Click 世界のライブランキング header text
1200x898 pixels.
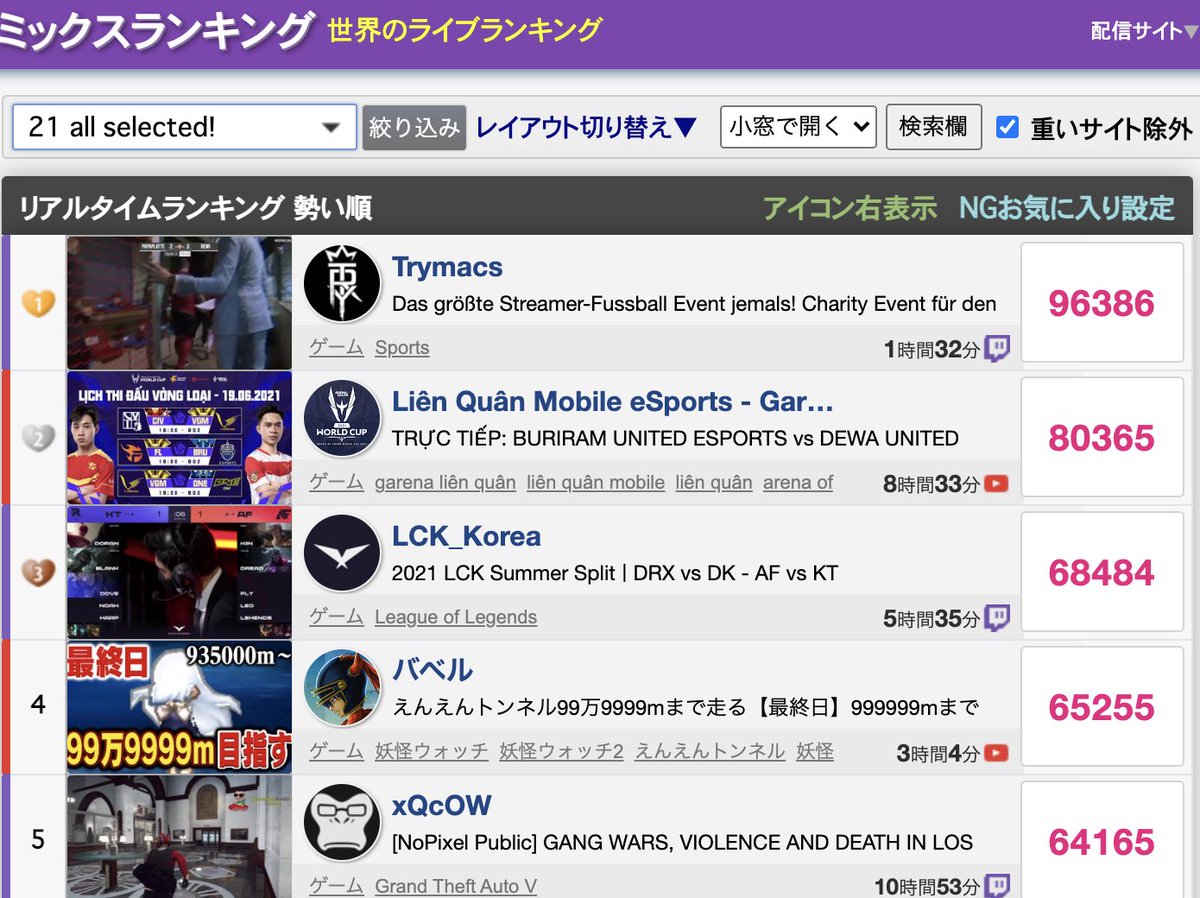[x=465, y=30]
